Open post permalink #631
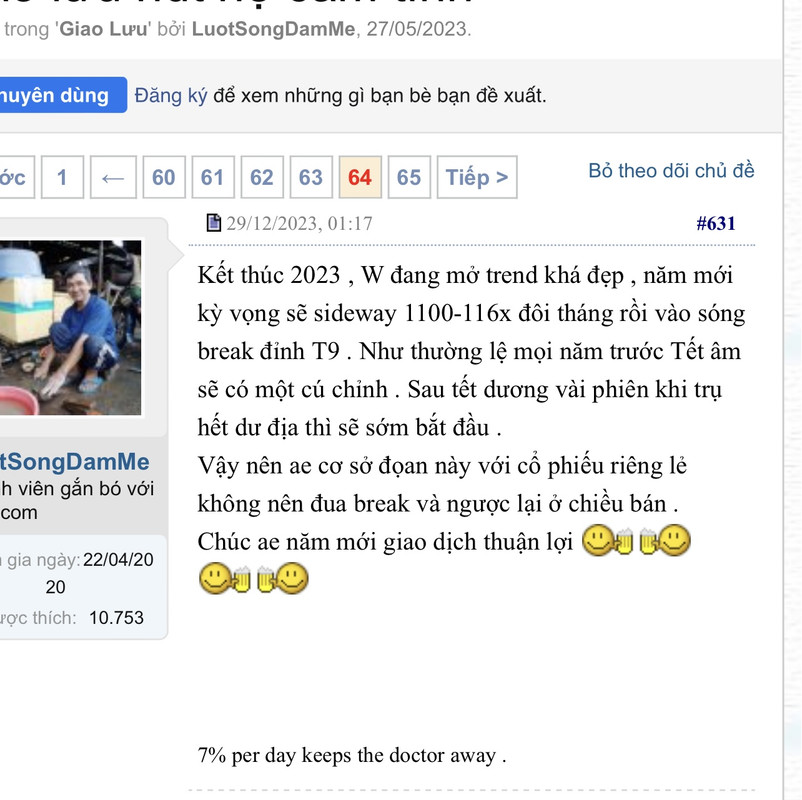Screen dimensions: 802x800 (x=716, y=224)
